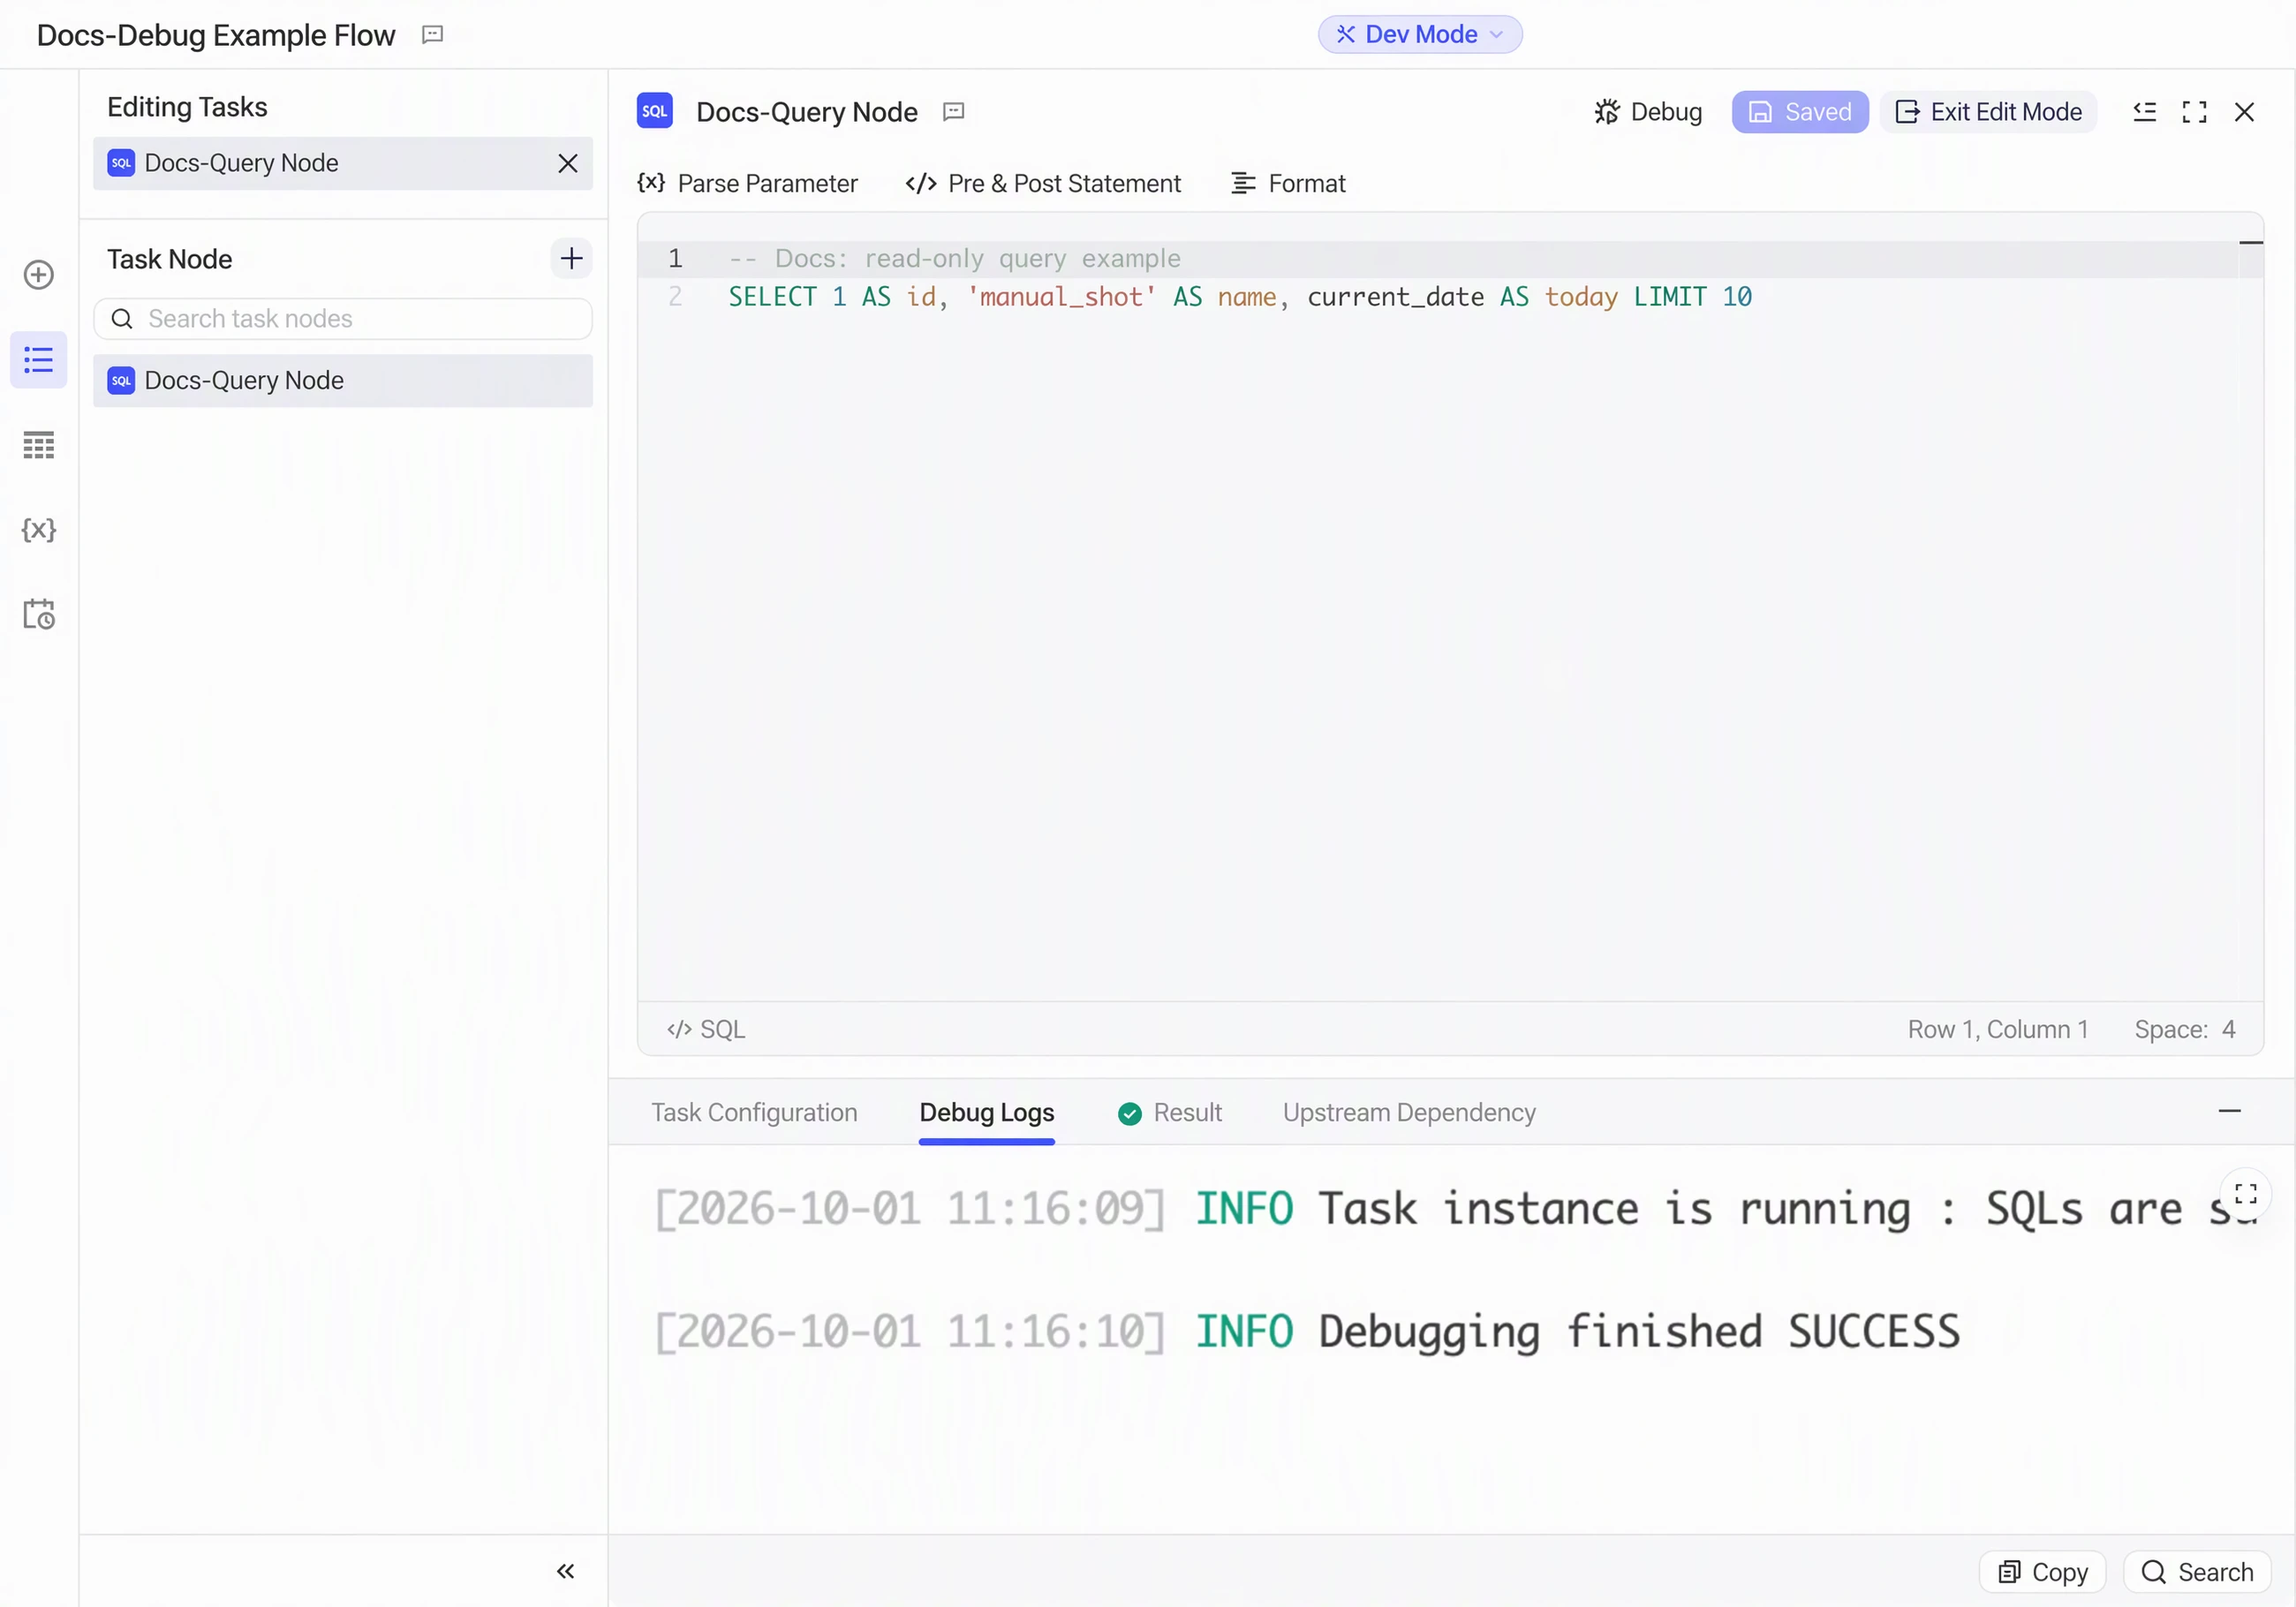The image size is (2296, 1607).
Task: Click the SQL node icon in editor header
Action: pyautogui.click(x=654, y=111)
